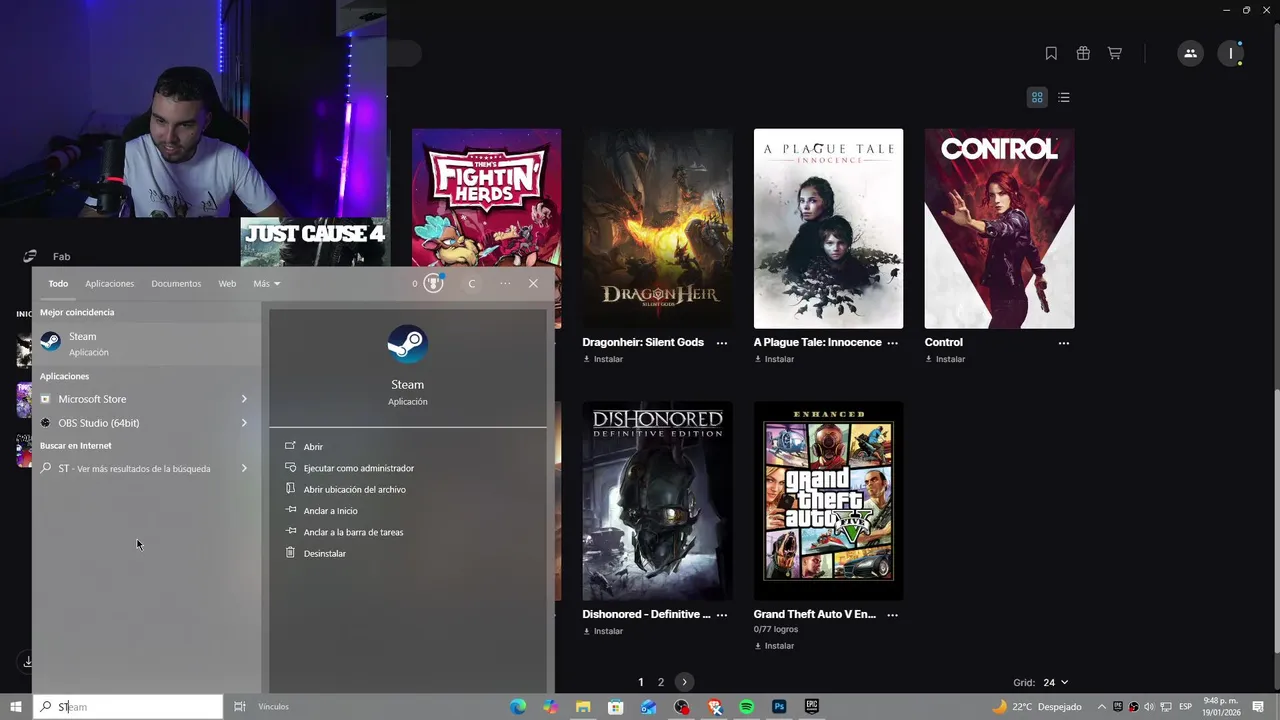Open the weather widget showing 22°C Despejado
Image resolution: width=1280 pixels, height=720 pixels.
(x=1036, y=707)
